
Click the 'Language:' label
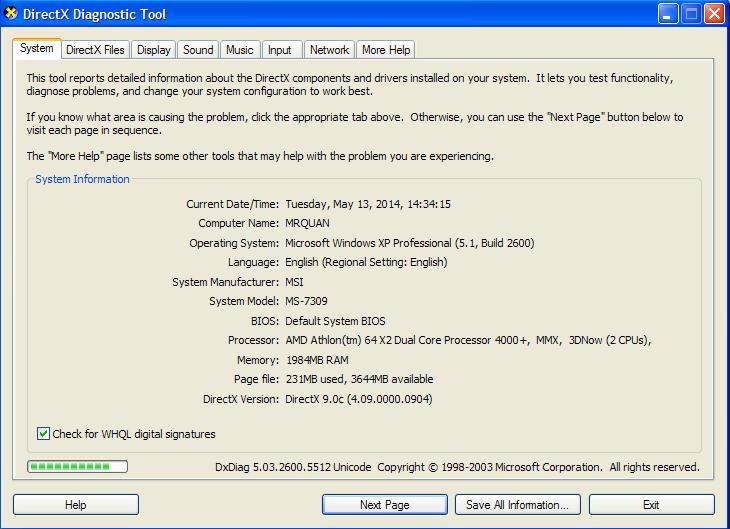click(254, 262)
